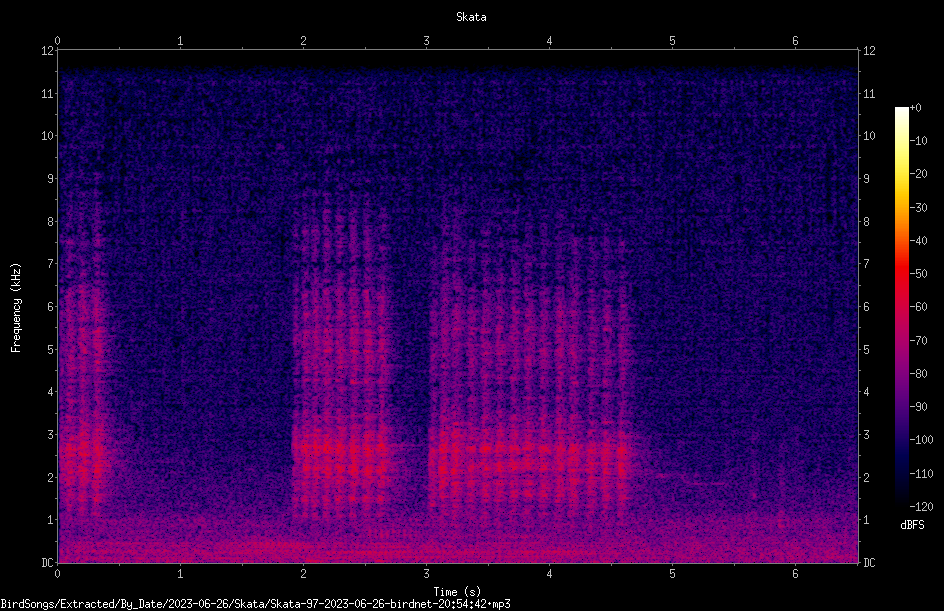The image size is (944, 611).
Task: Click the "3" tick on the top time axis
Action: [x=426, y=41]
